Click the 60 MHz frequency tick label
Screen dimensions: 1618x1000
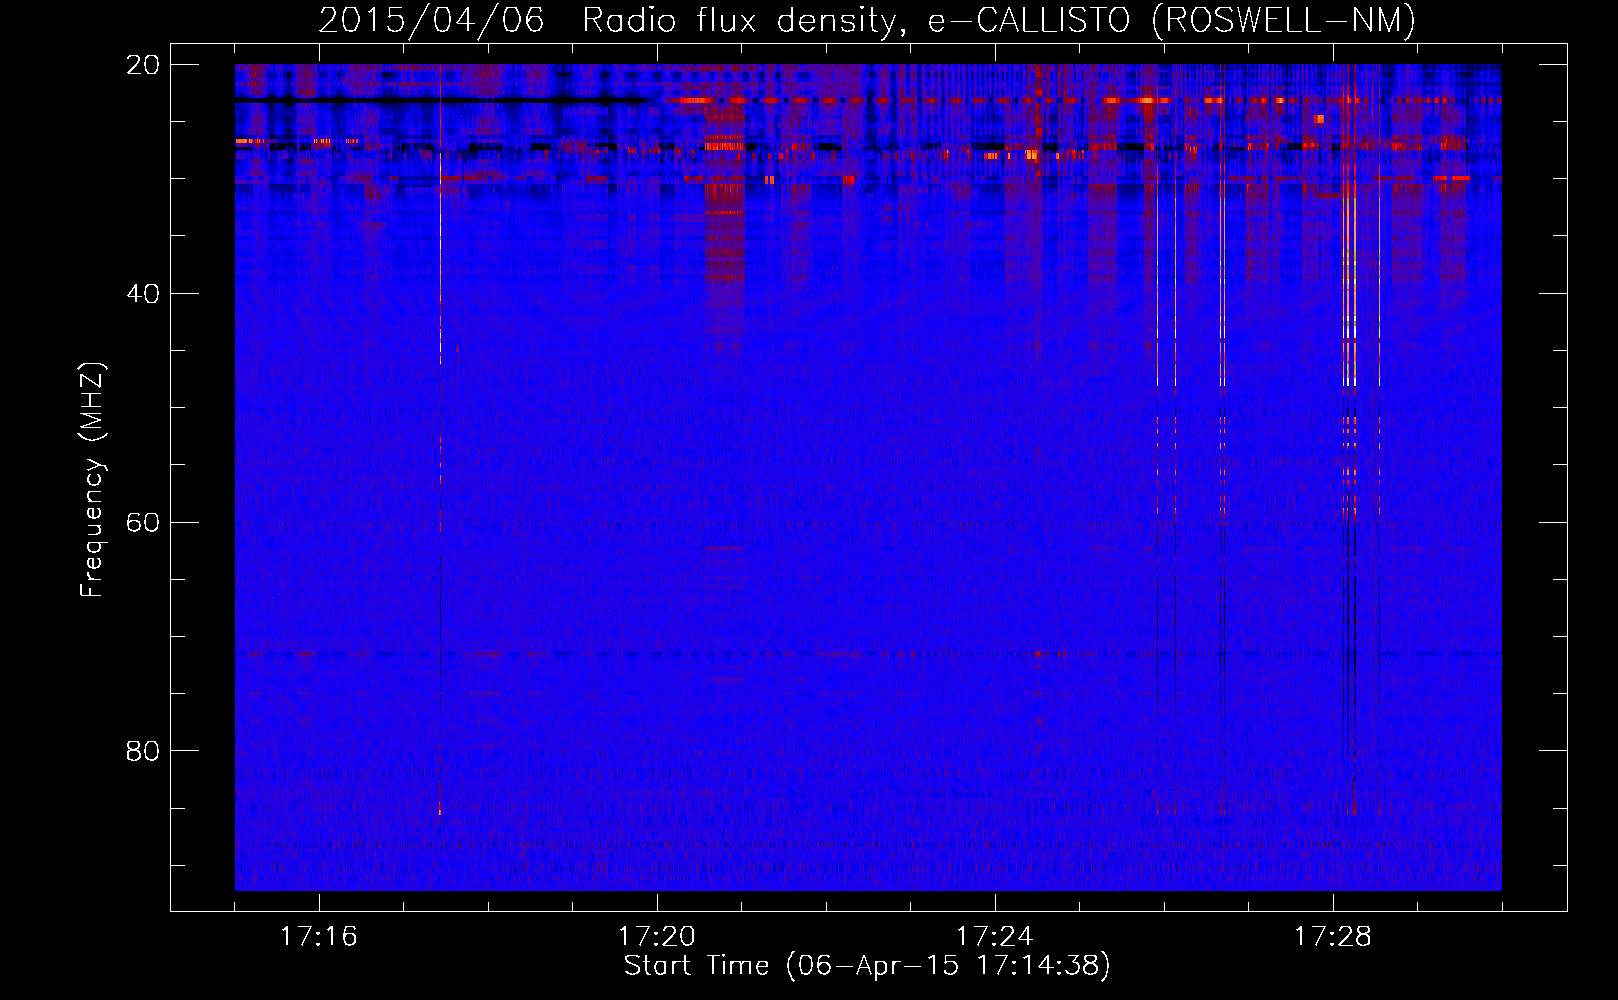[142, 523]
